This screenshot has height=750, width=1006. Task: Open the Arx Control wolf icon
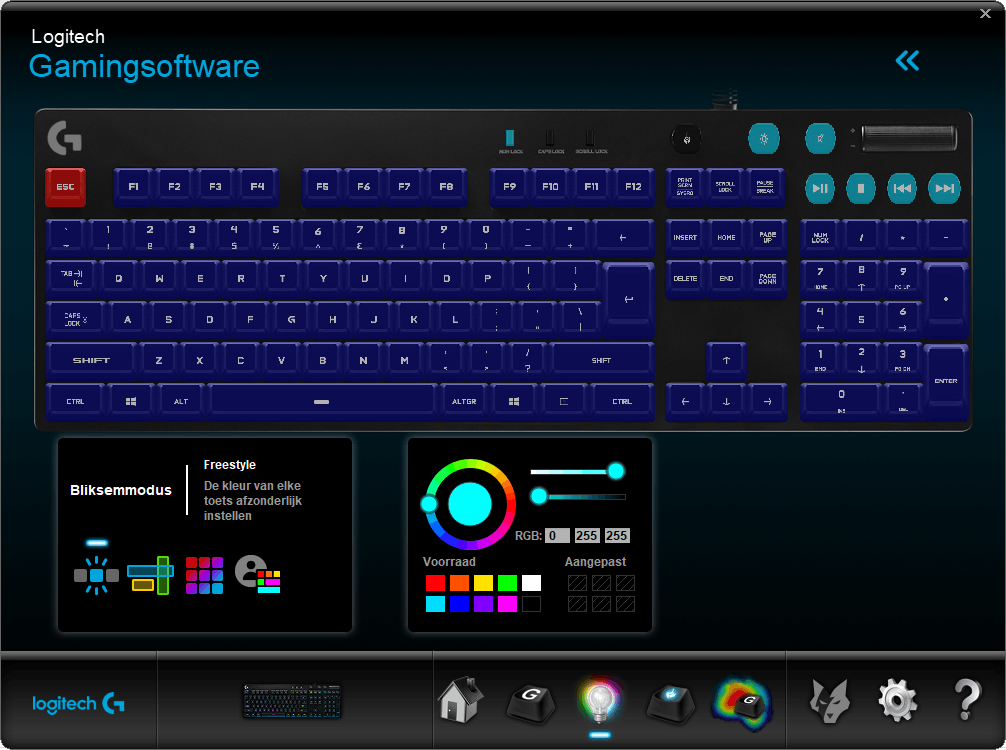click(x=830, y=700)
